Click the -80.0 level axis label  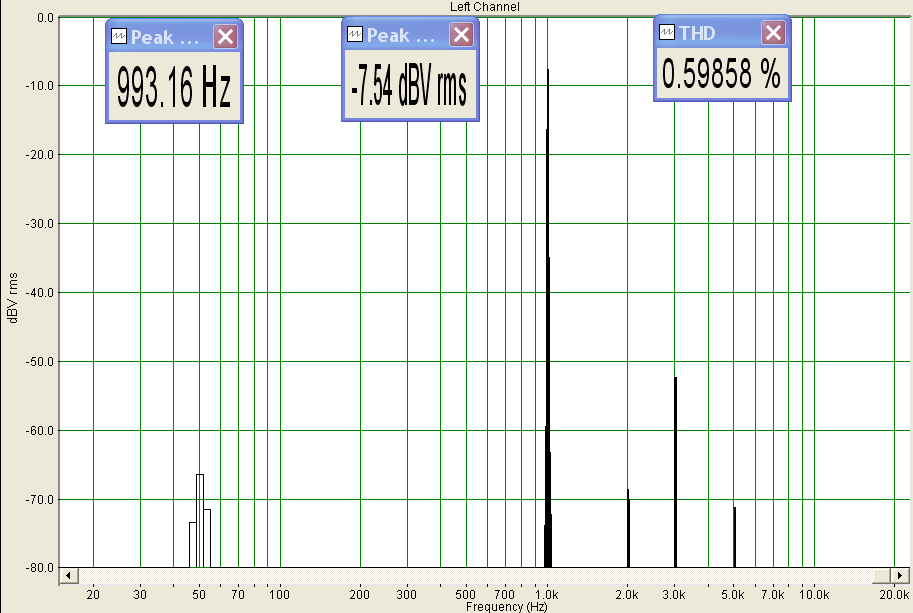(x=40, y=568)
